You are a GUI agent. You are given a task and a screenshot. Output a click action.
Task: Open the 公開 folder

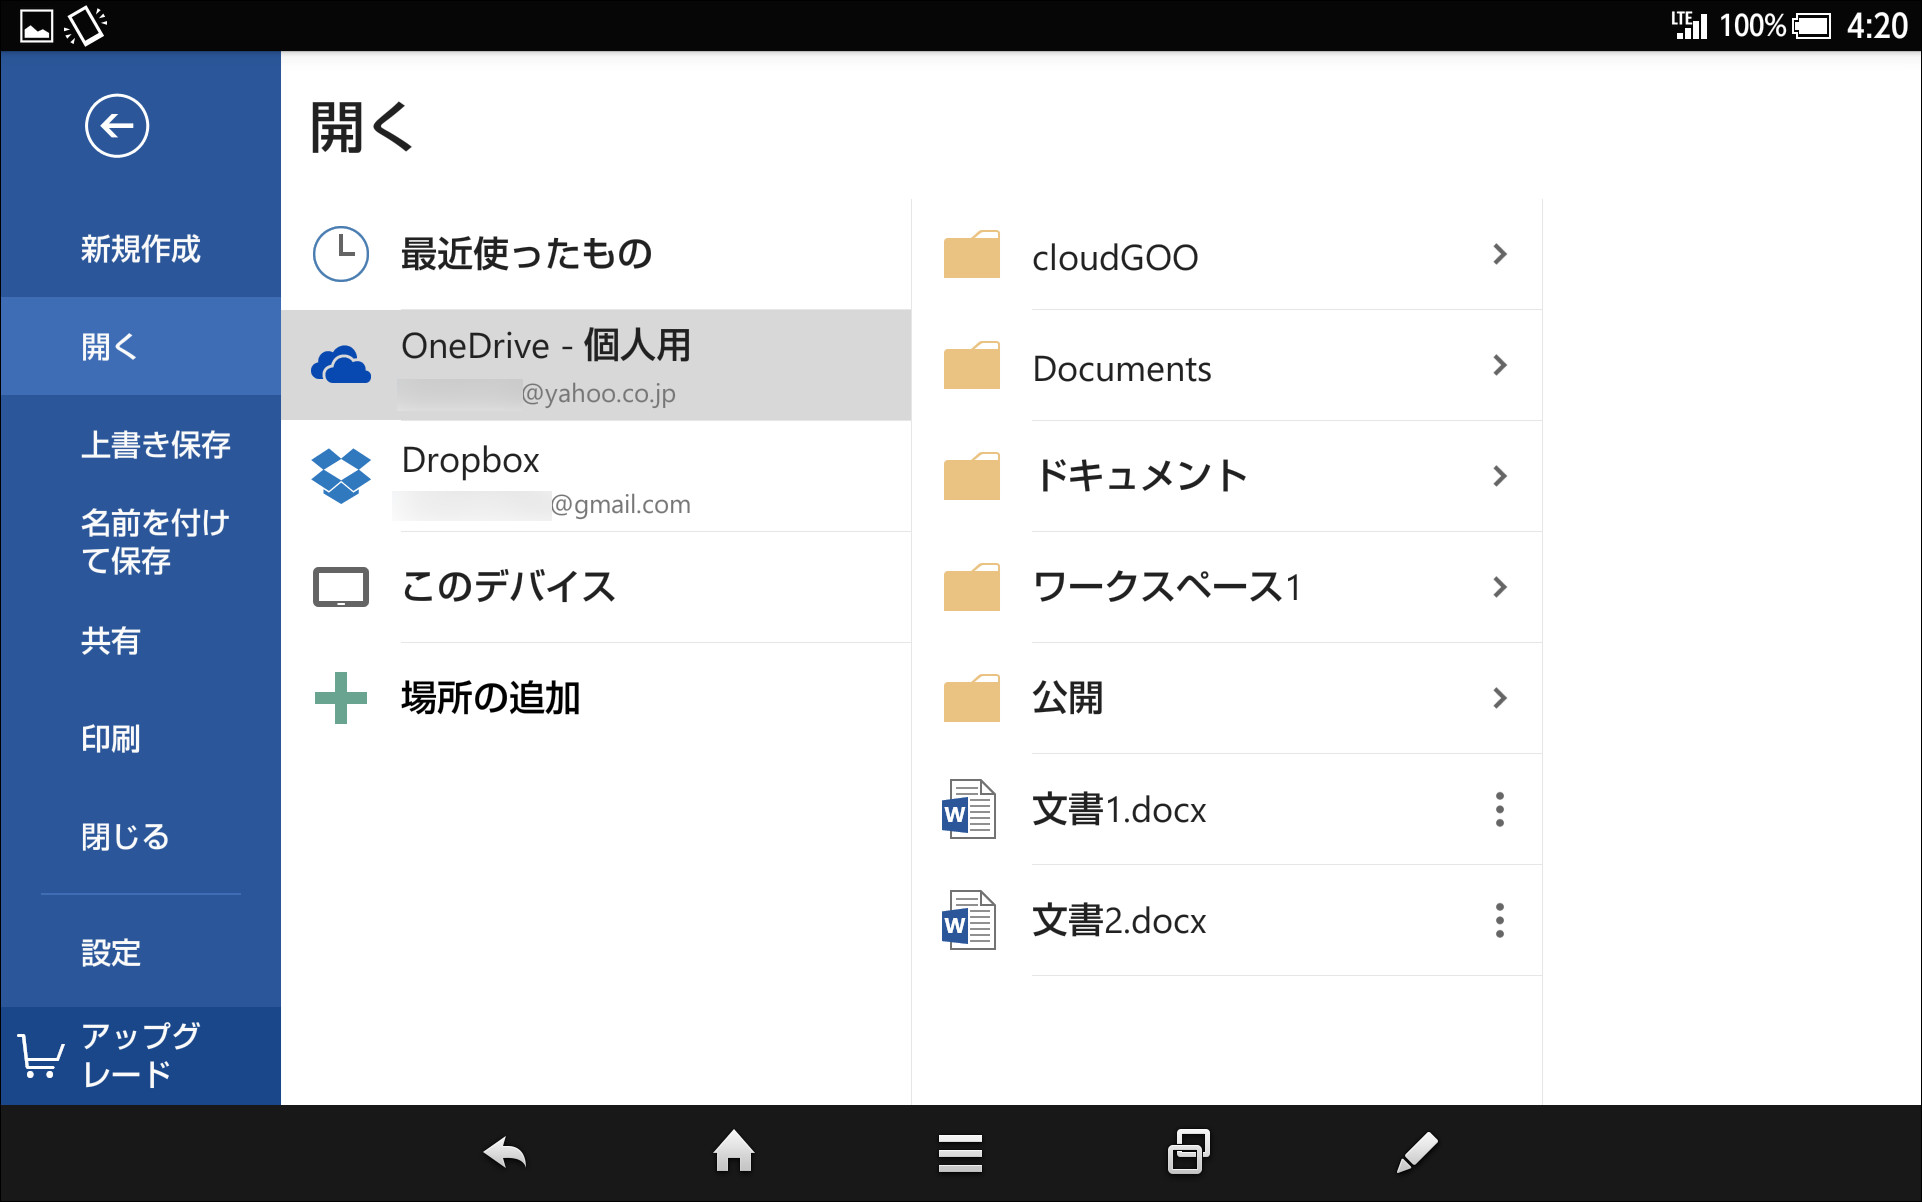click(x=1066, y=698)
